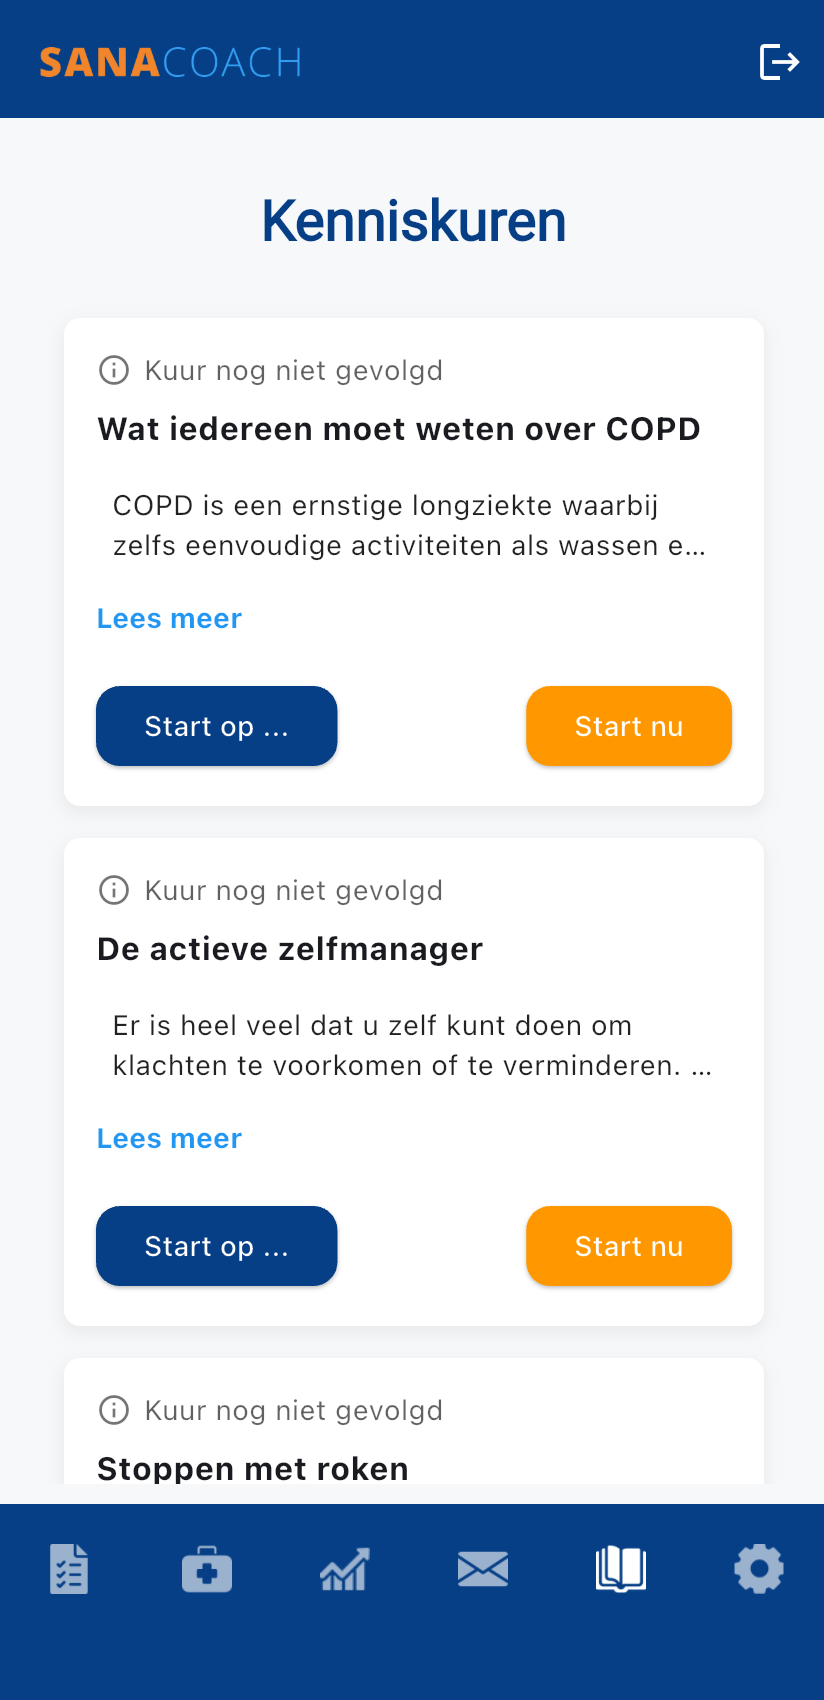Tap the logout icon in header
The height and width of the screenshot is (1700, 824).
779,62
